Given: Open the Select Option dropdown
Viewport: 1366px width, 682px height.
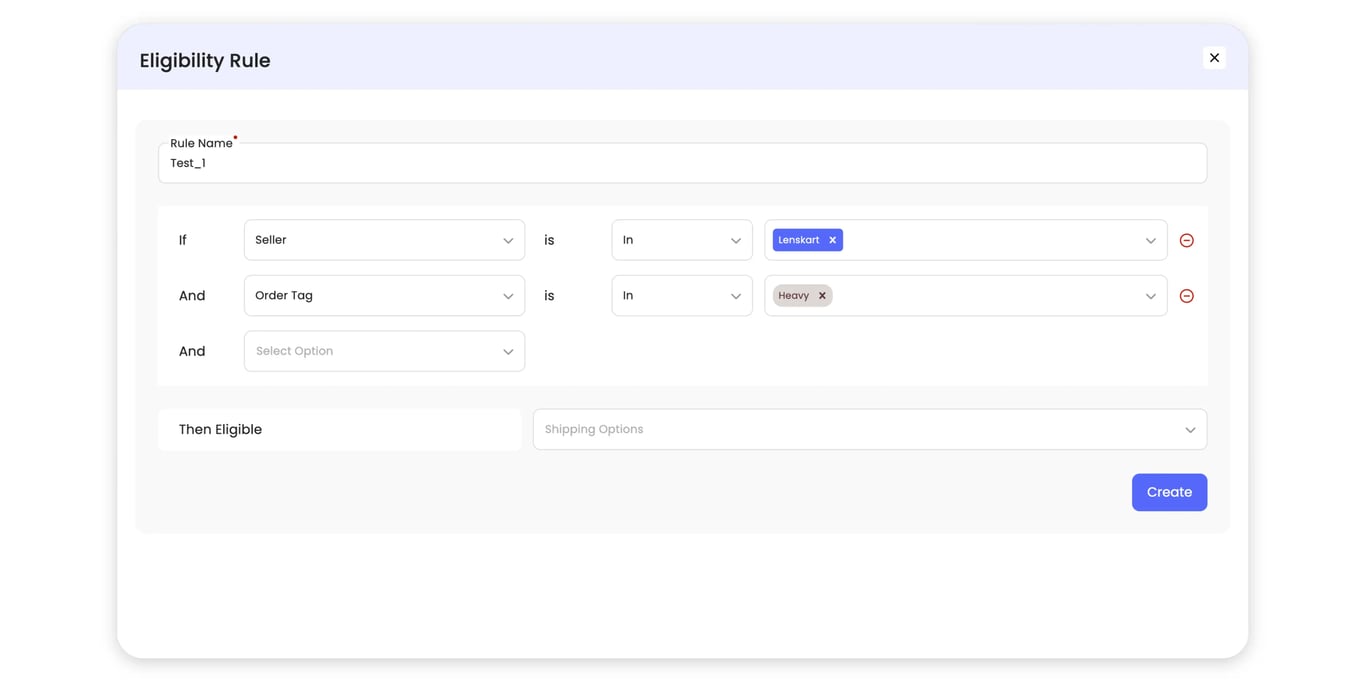Looking at the screenshot, I should (384, 351).
